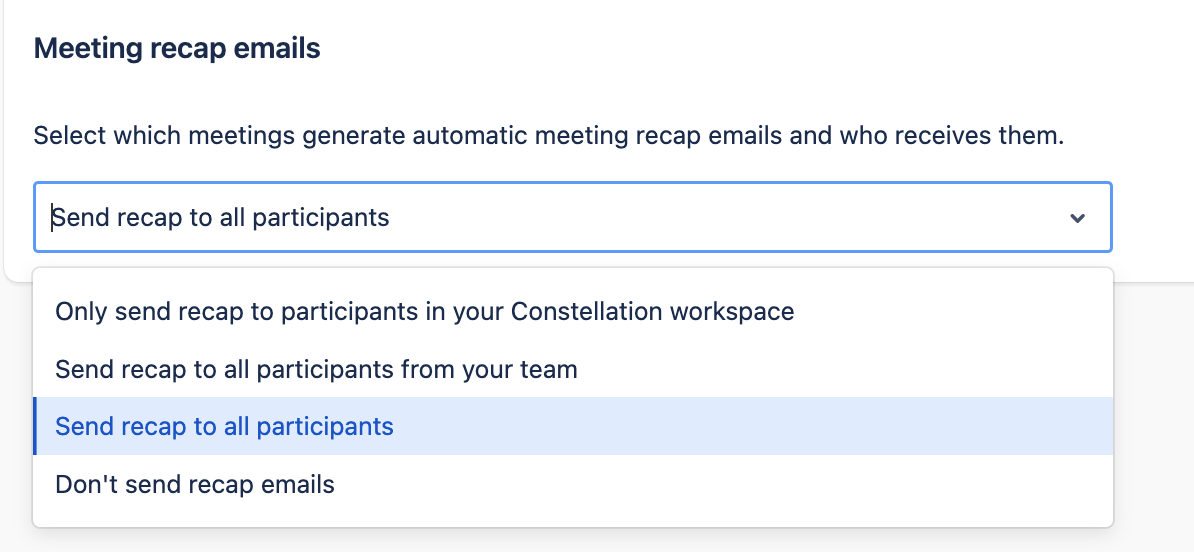
Task: Select "Only send recap to participants in your Constellation workspace"
Action: 424,312
